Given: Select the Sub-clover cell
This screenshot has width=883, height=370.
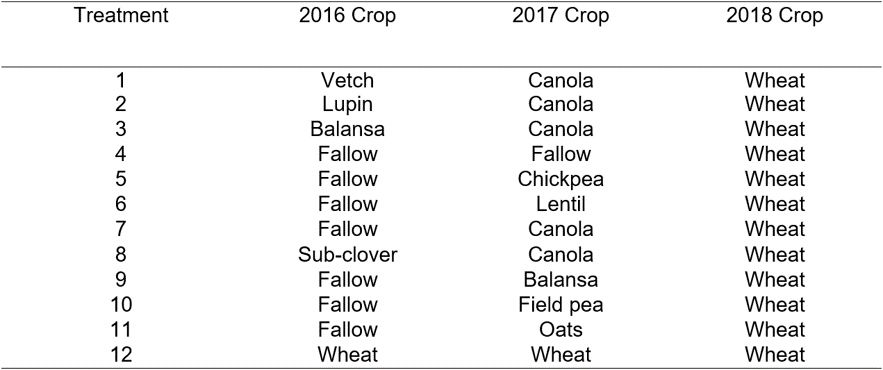Looking at the screenshot, I should [347, 255].
